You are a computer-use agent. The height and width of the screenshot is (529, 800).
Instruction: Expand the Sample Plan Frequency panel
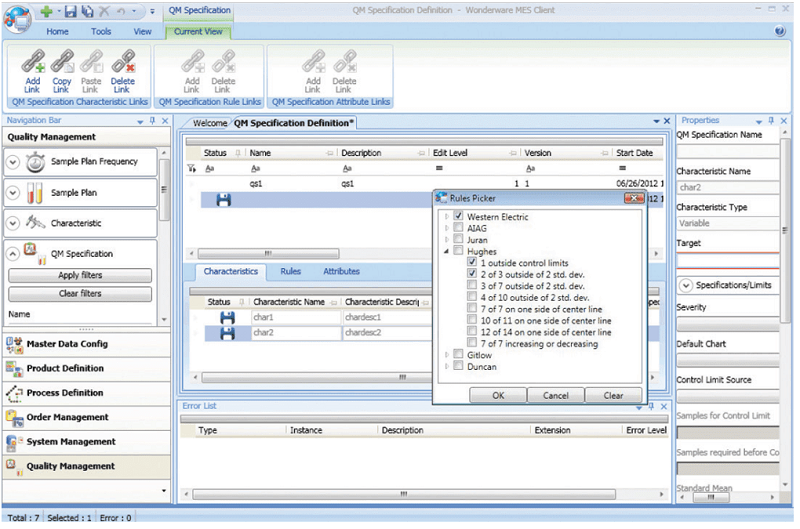click(x=13, y=161)
